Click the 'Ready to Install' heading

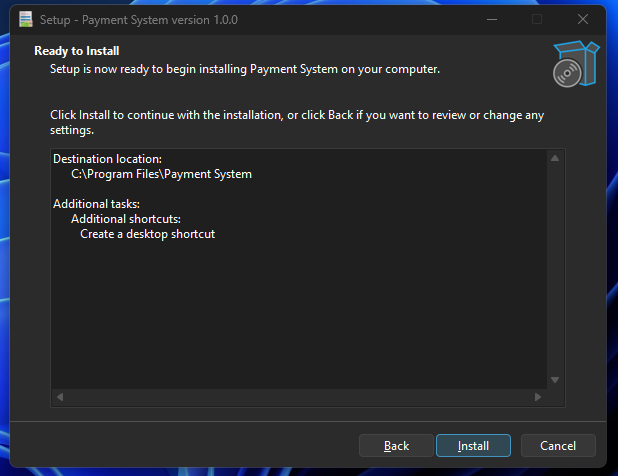(x=77, y=50)
